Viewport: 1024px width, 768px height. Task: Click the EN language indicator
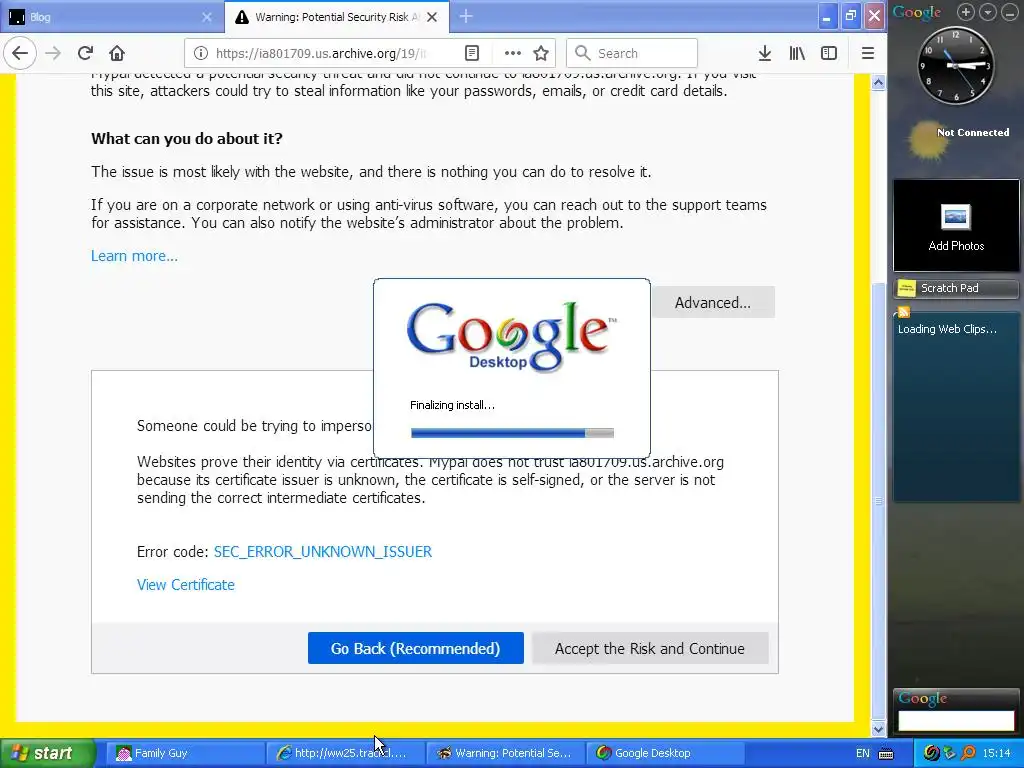[x=863, y=753]
